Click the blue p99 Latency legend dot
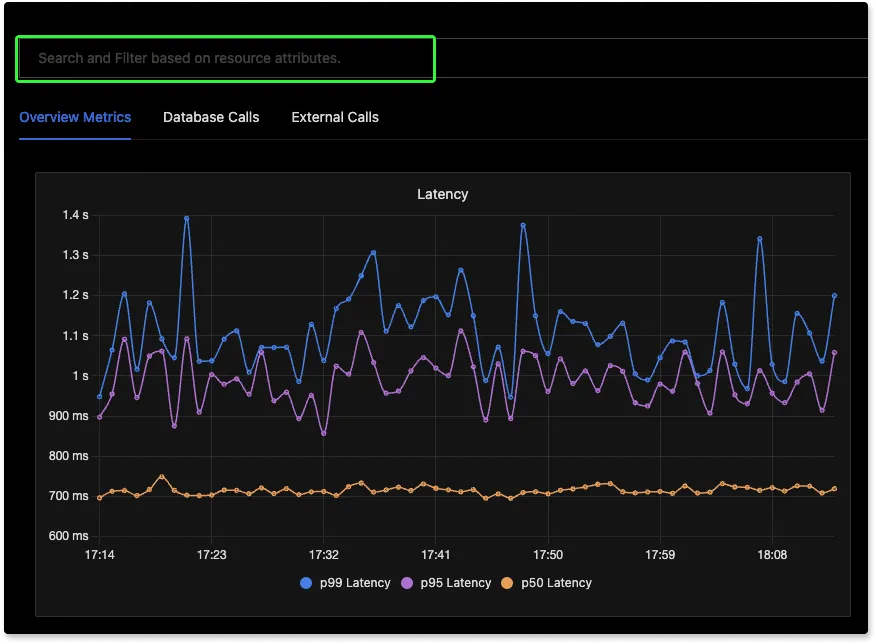Screen dimensions: 876x644 click(x=307, y=583)
